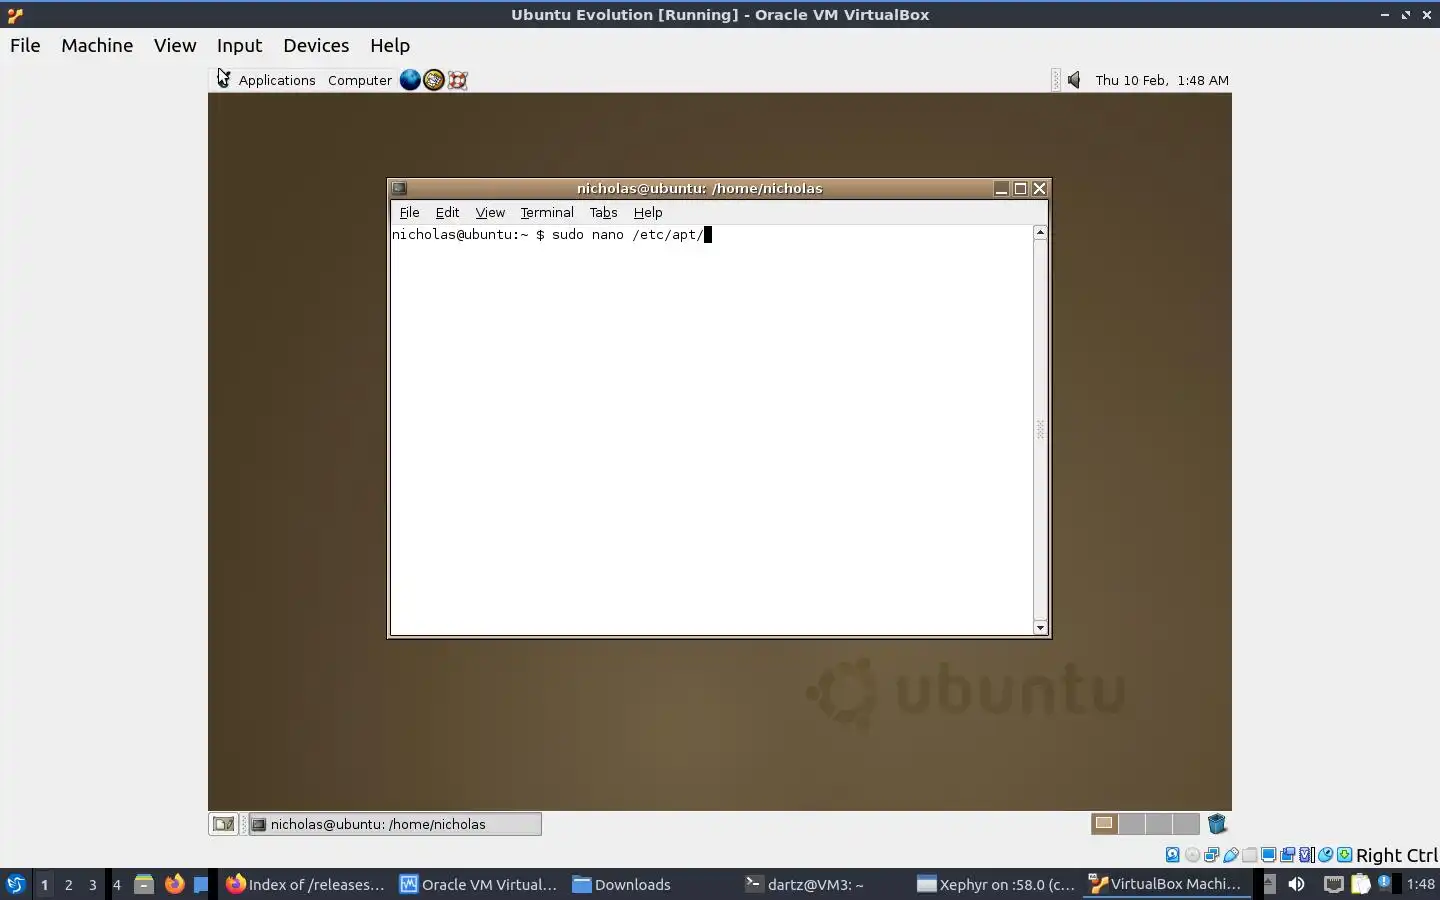Open VirtualBox Machine menu
Screen dimensions: 1440x900
(x=97, y=45)
